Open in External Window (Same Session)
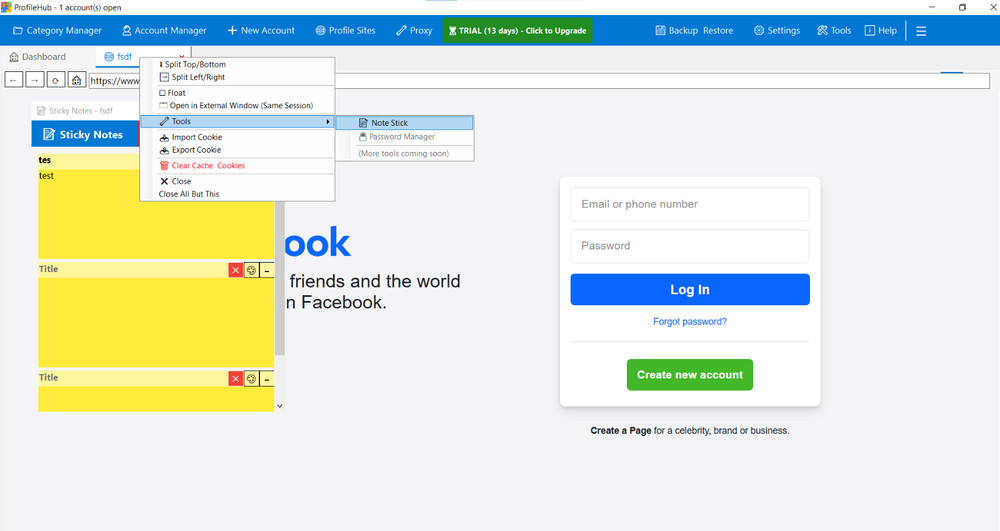Image resolution: width=1000 pixels, height=531 pixels. pos(237,106)
